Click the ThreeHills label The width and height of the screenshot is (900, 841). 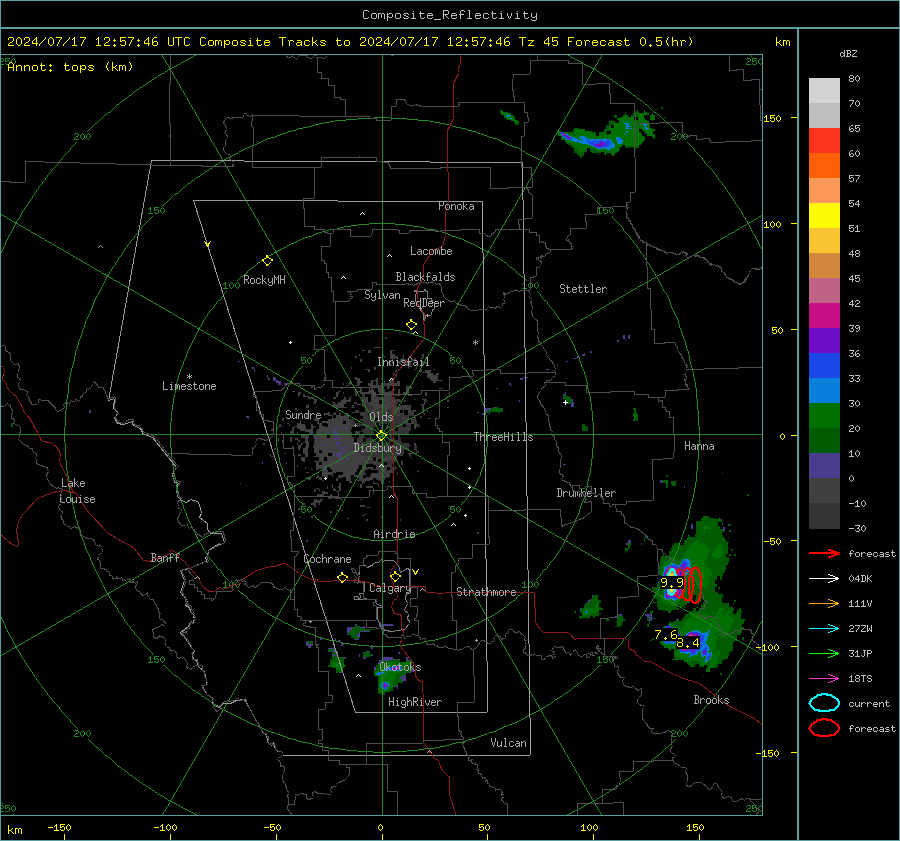coord(503,437)
